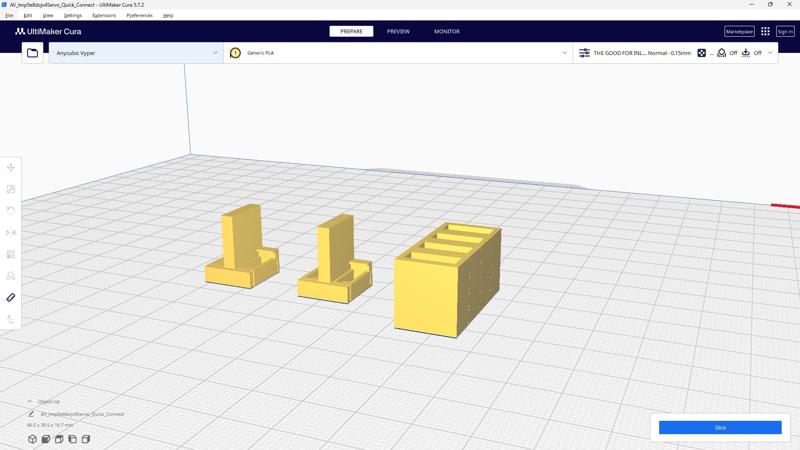Open the Preferences menu
800x450 pixels.
click(x=139, y=15)
